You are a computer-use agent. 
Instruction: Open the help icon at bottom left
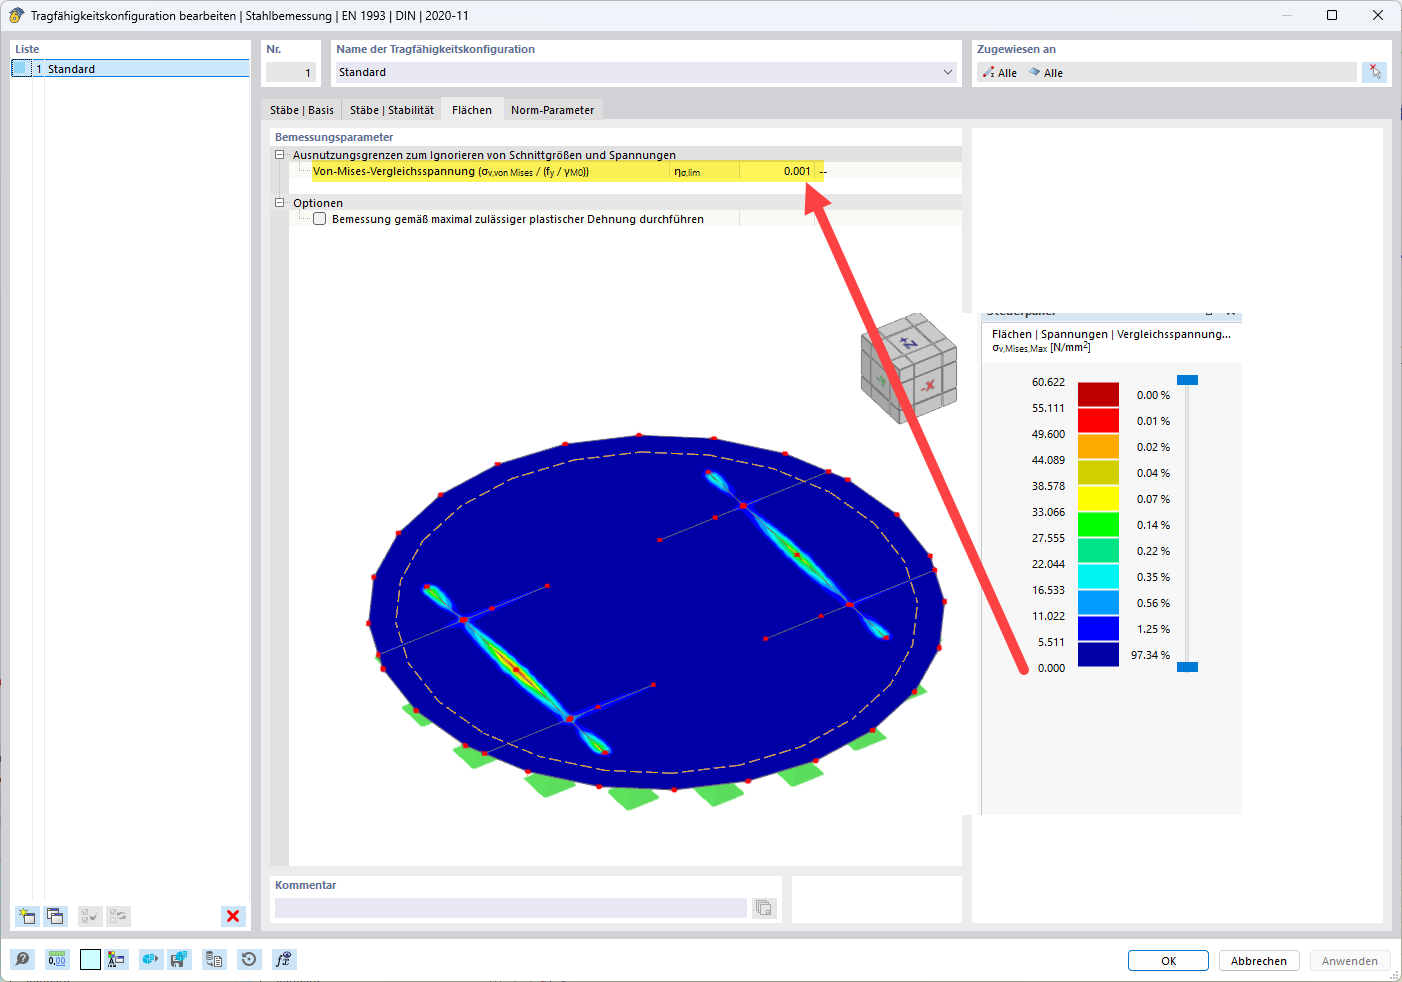pos(22,960)
